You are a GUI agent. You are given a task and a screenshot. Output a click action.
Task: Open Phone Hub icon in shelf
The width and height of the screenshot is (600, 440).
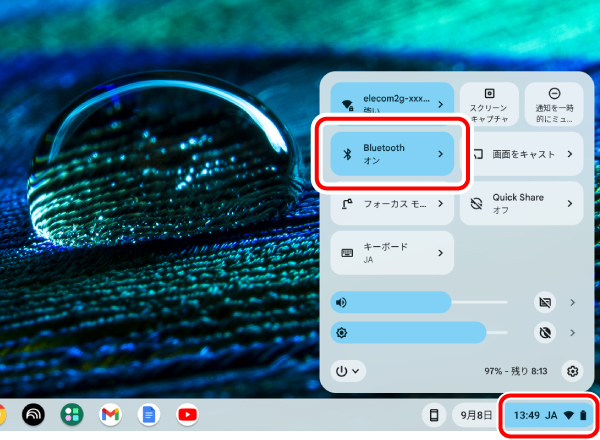coord(434,414)
